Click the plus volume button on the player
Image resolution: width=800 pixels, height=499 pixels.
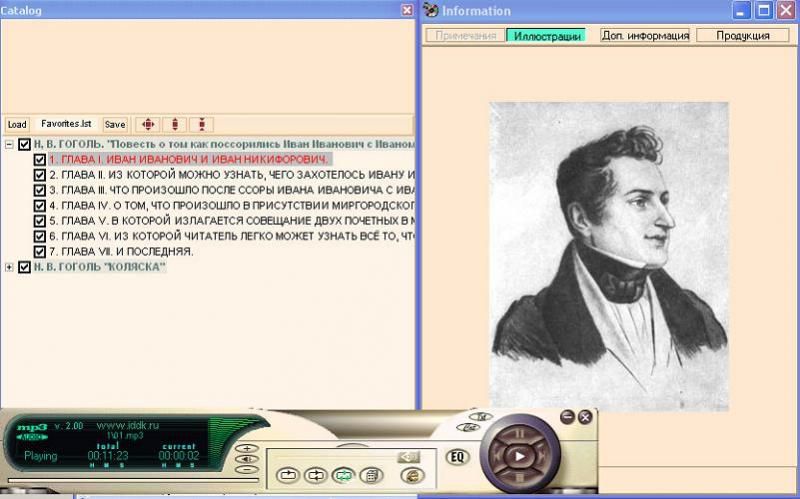pyautogui.click(x=247, y=449)
